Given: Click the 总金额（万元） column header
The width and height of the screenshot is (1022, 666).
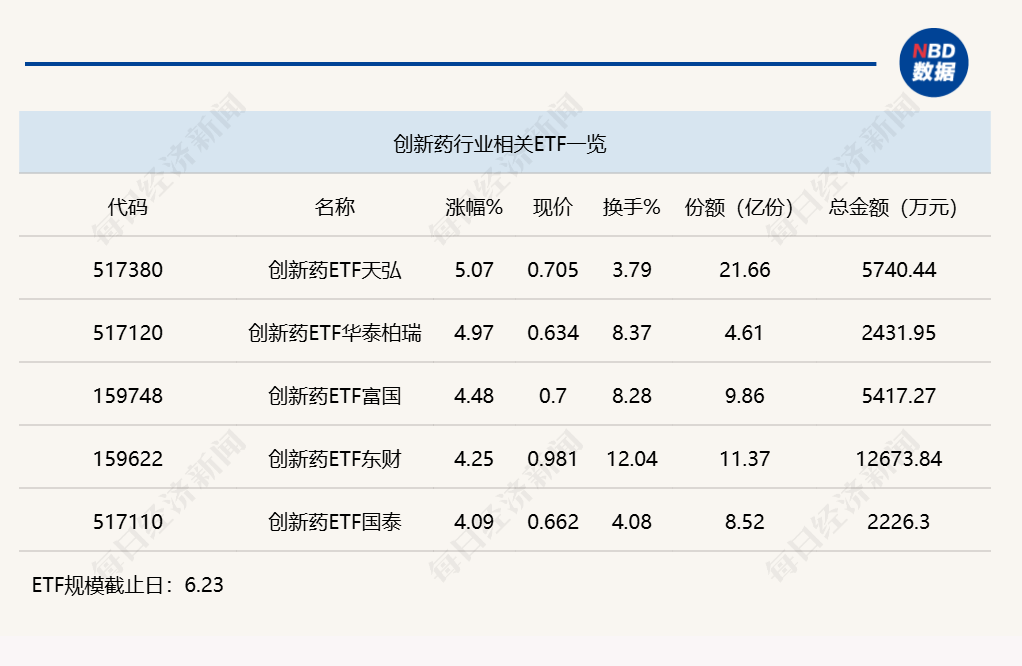Looking at the screenshot, I should point(893,207).
